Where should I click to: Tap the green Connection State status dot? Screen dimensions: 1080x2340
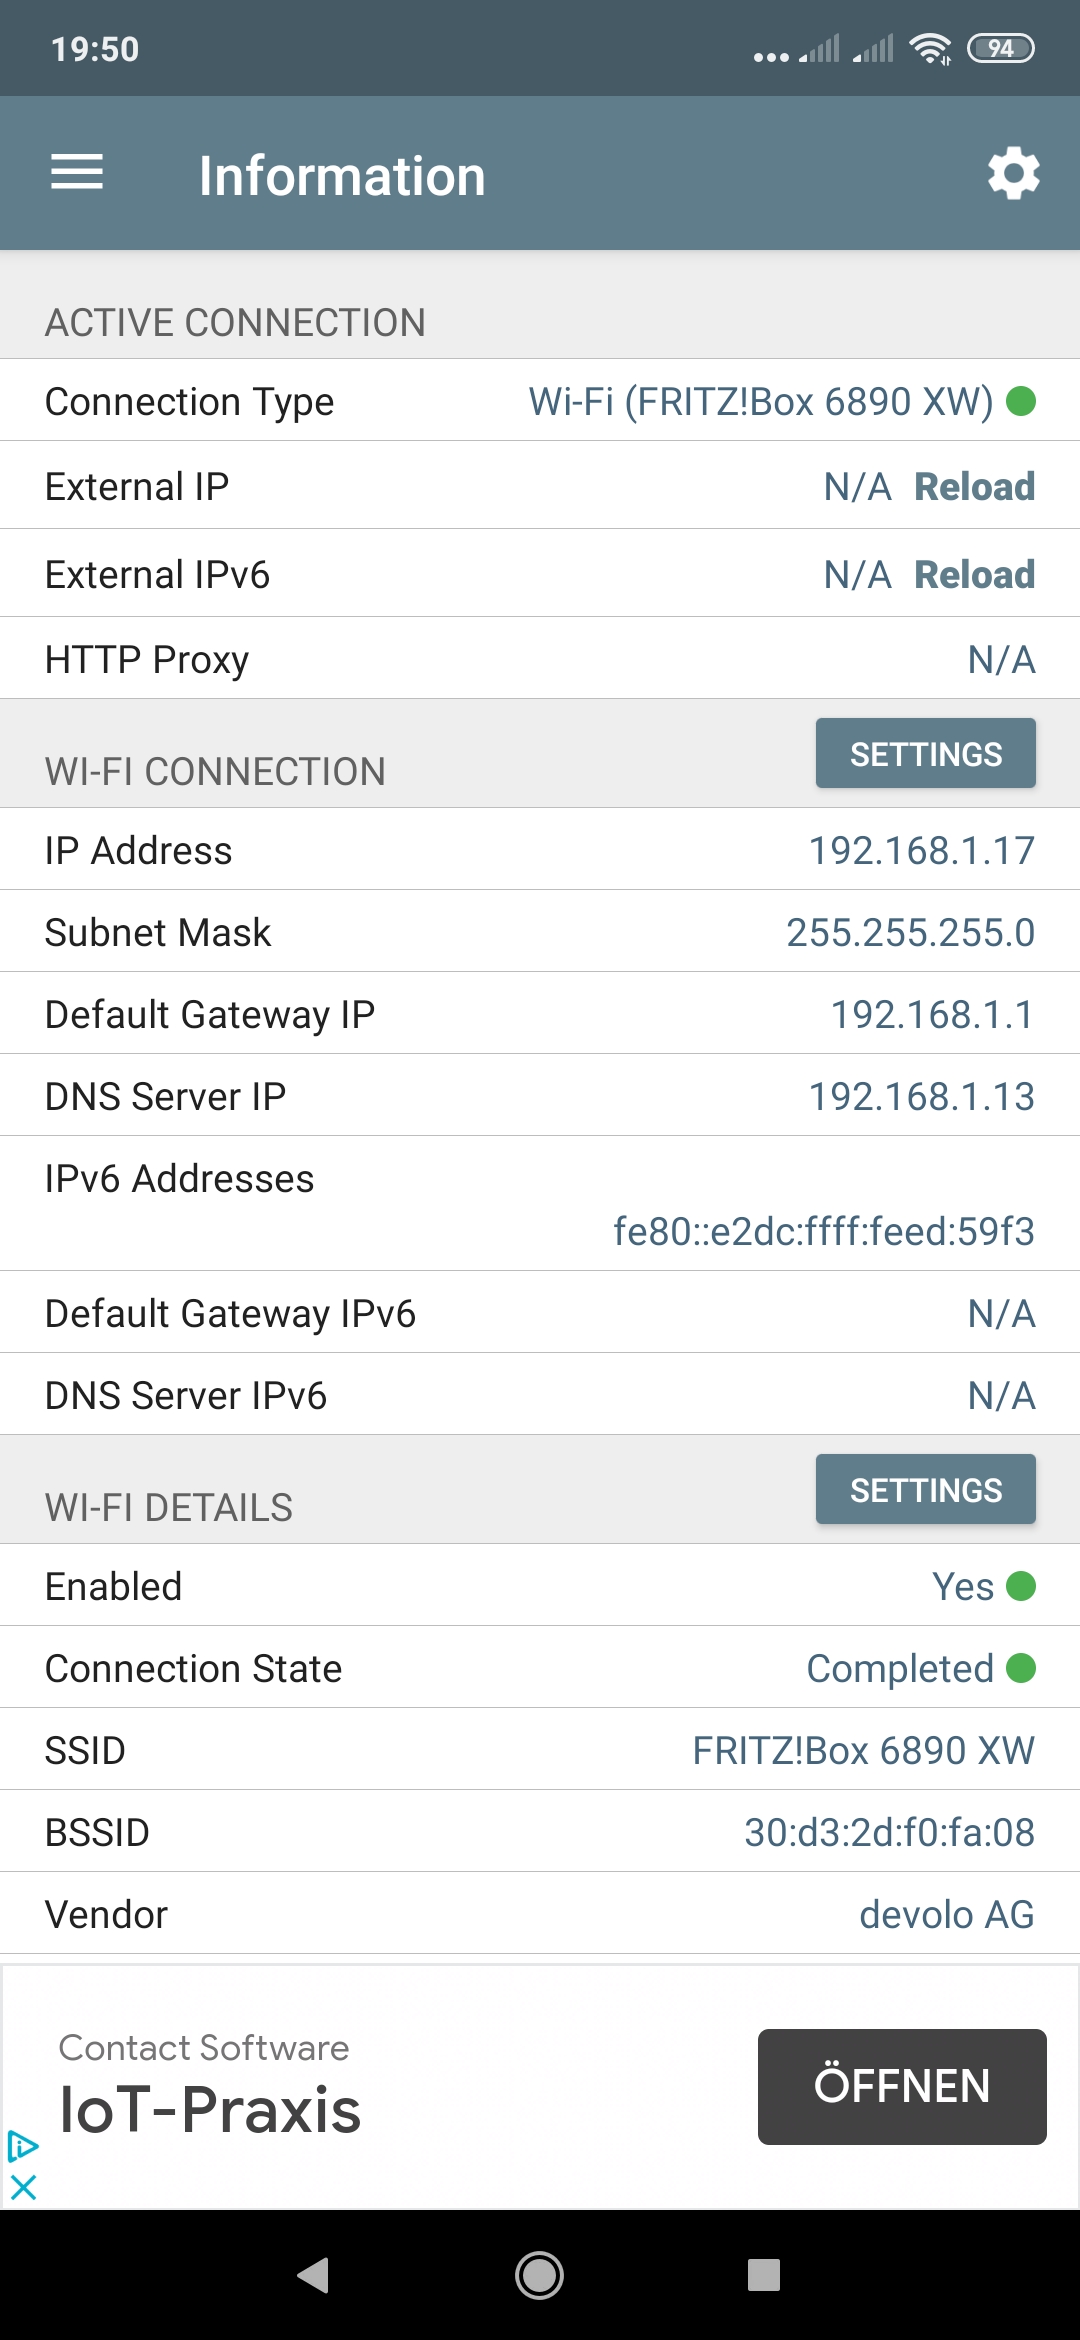1021,1669
